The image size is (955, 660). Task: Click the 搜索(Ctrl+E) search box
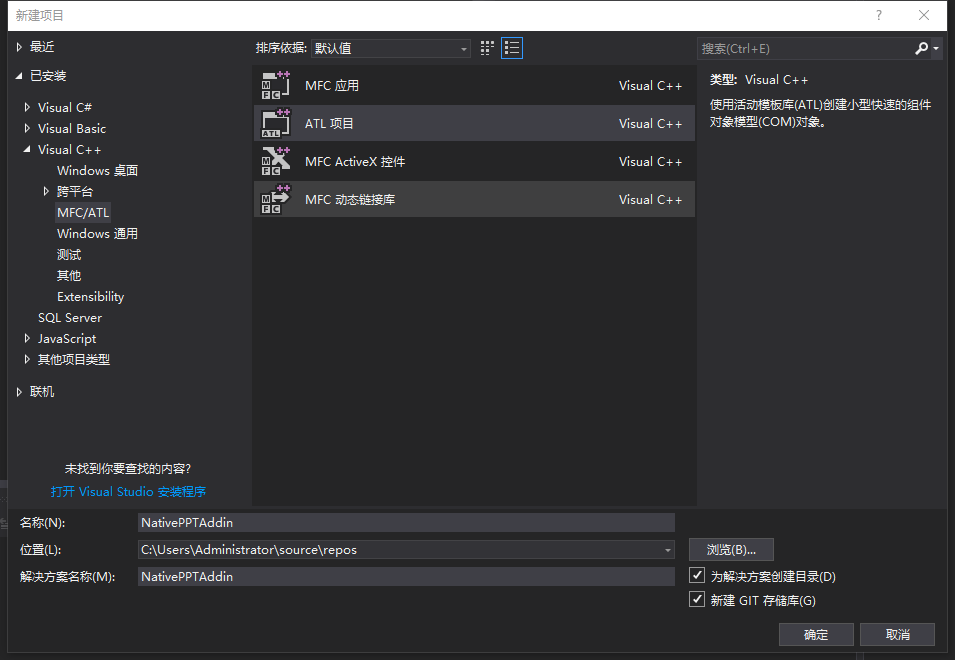click(x=806, y=48)
